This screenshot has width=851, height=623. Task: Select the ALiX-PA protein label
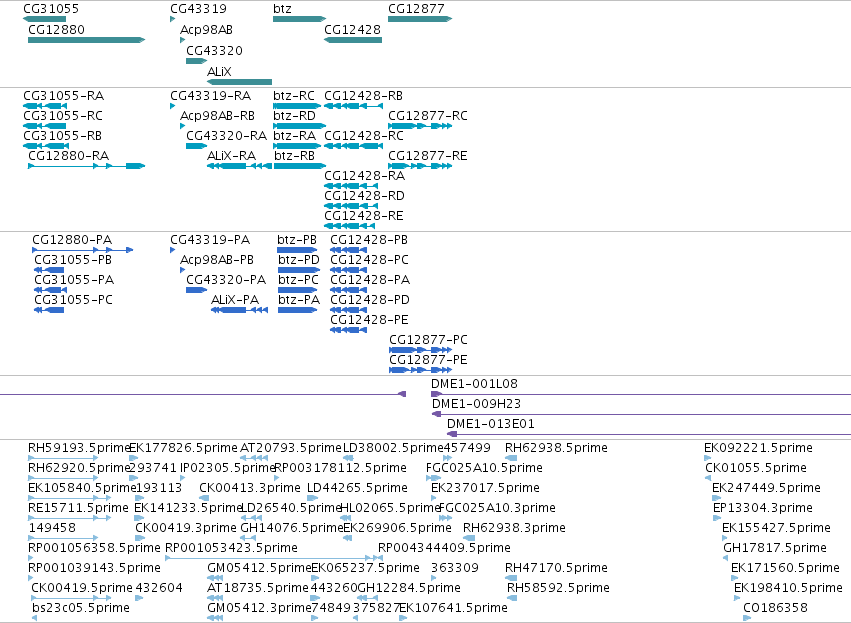point(234,300)
